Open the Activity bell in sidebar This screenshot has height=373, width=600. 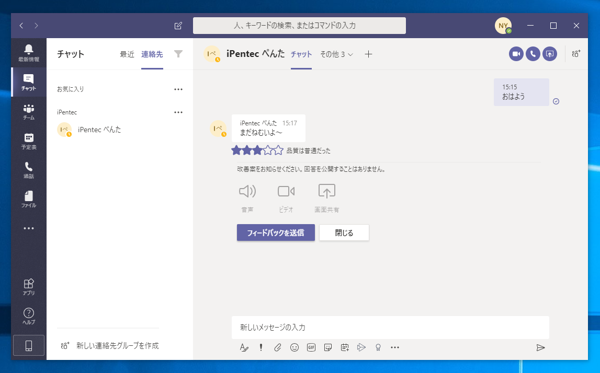pyautogui.click(x=29, y=52)
